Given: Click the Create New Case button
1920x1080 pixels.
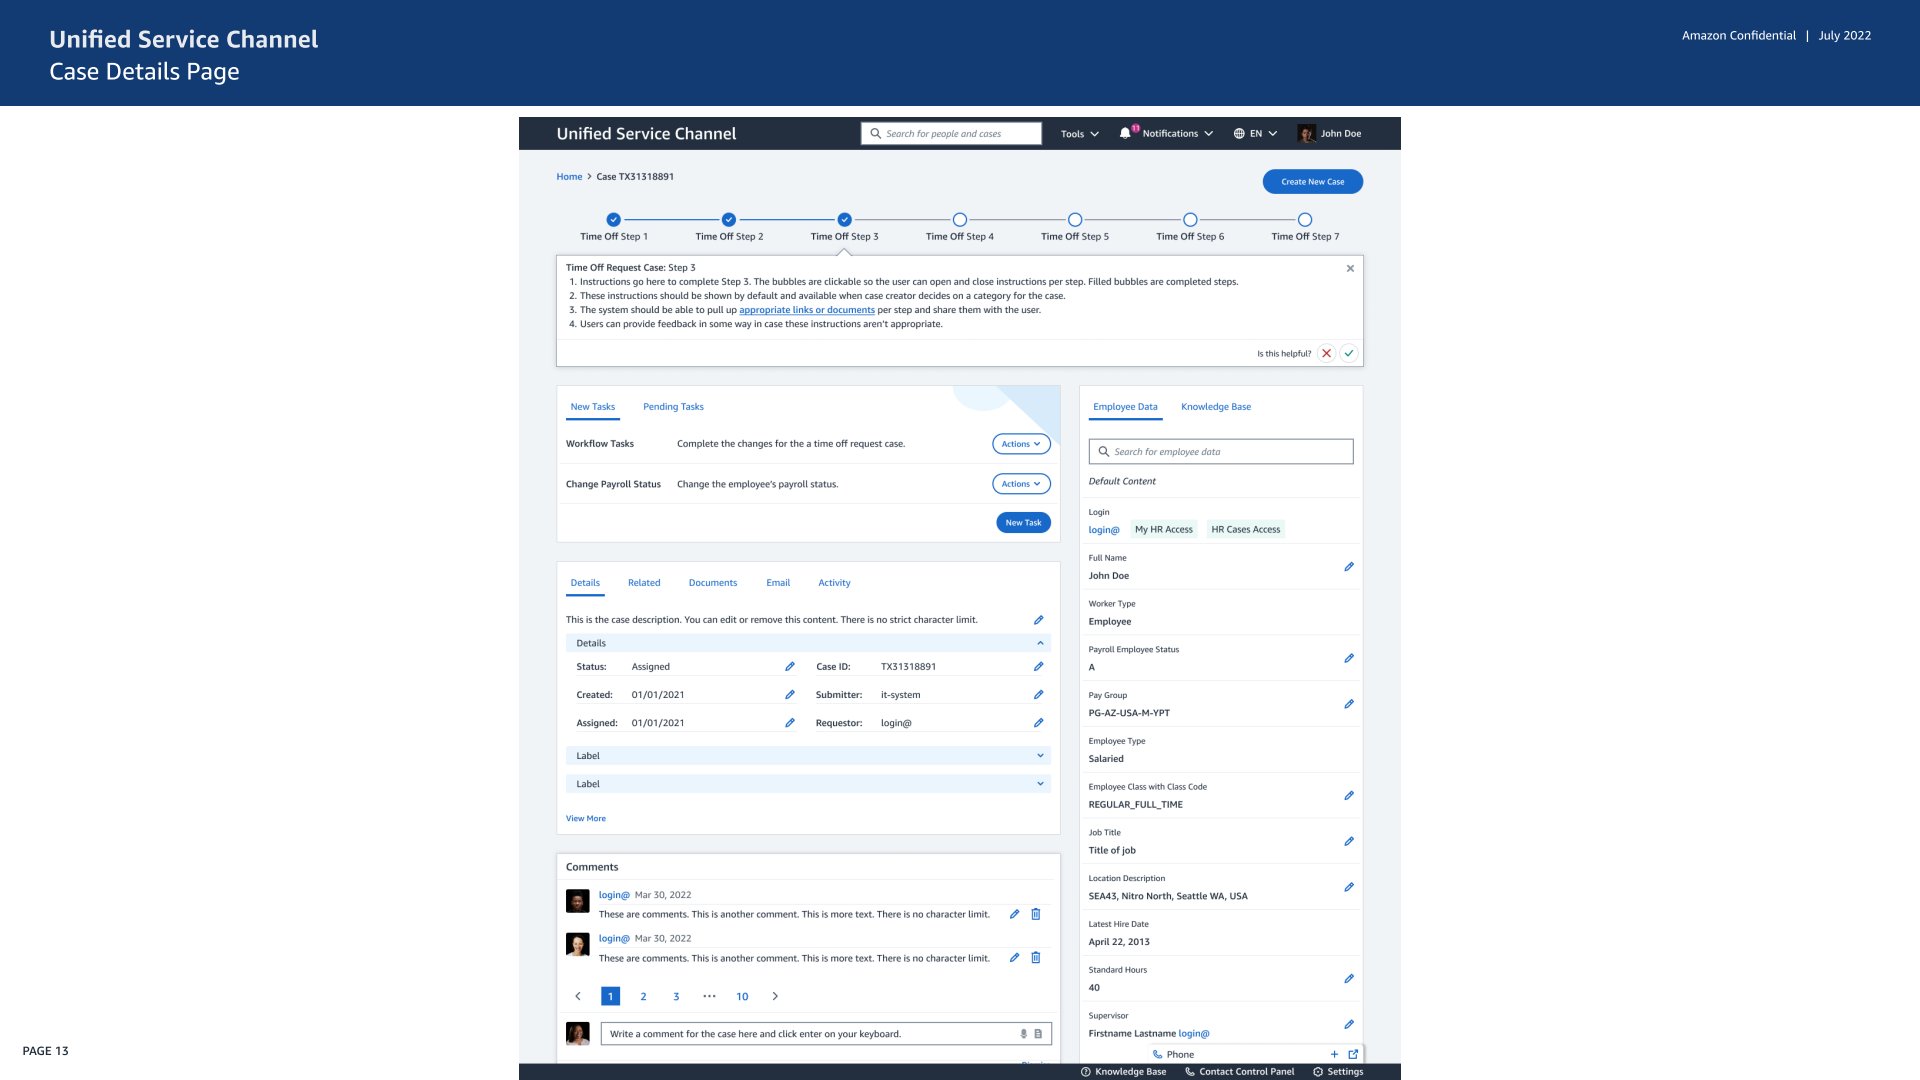Looking at the screenshot, I should pos(1312,182).
